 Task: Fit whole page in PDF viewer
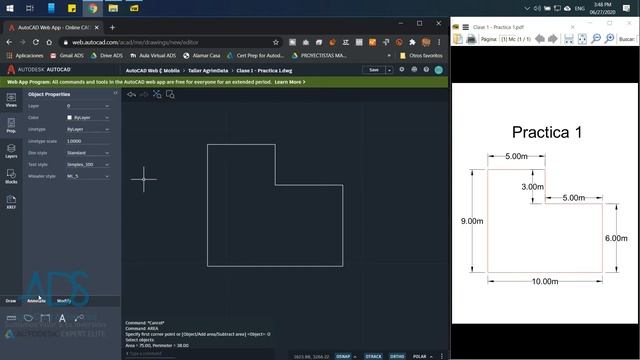coord(582,39)
